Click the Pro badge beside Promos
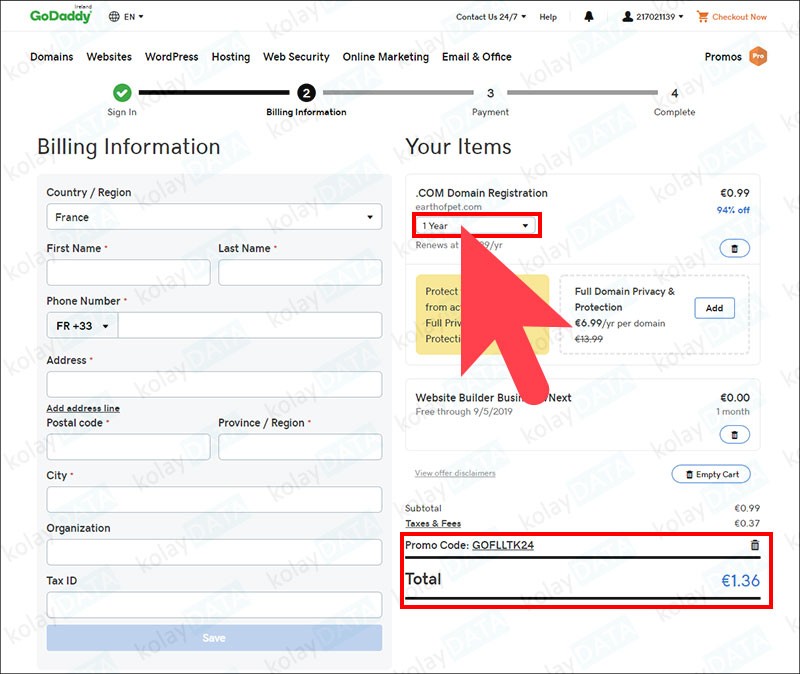 [x=758, y=57]
